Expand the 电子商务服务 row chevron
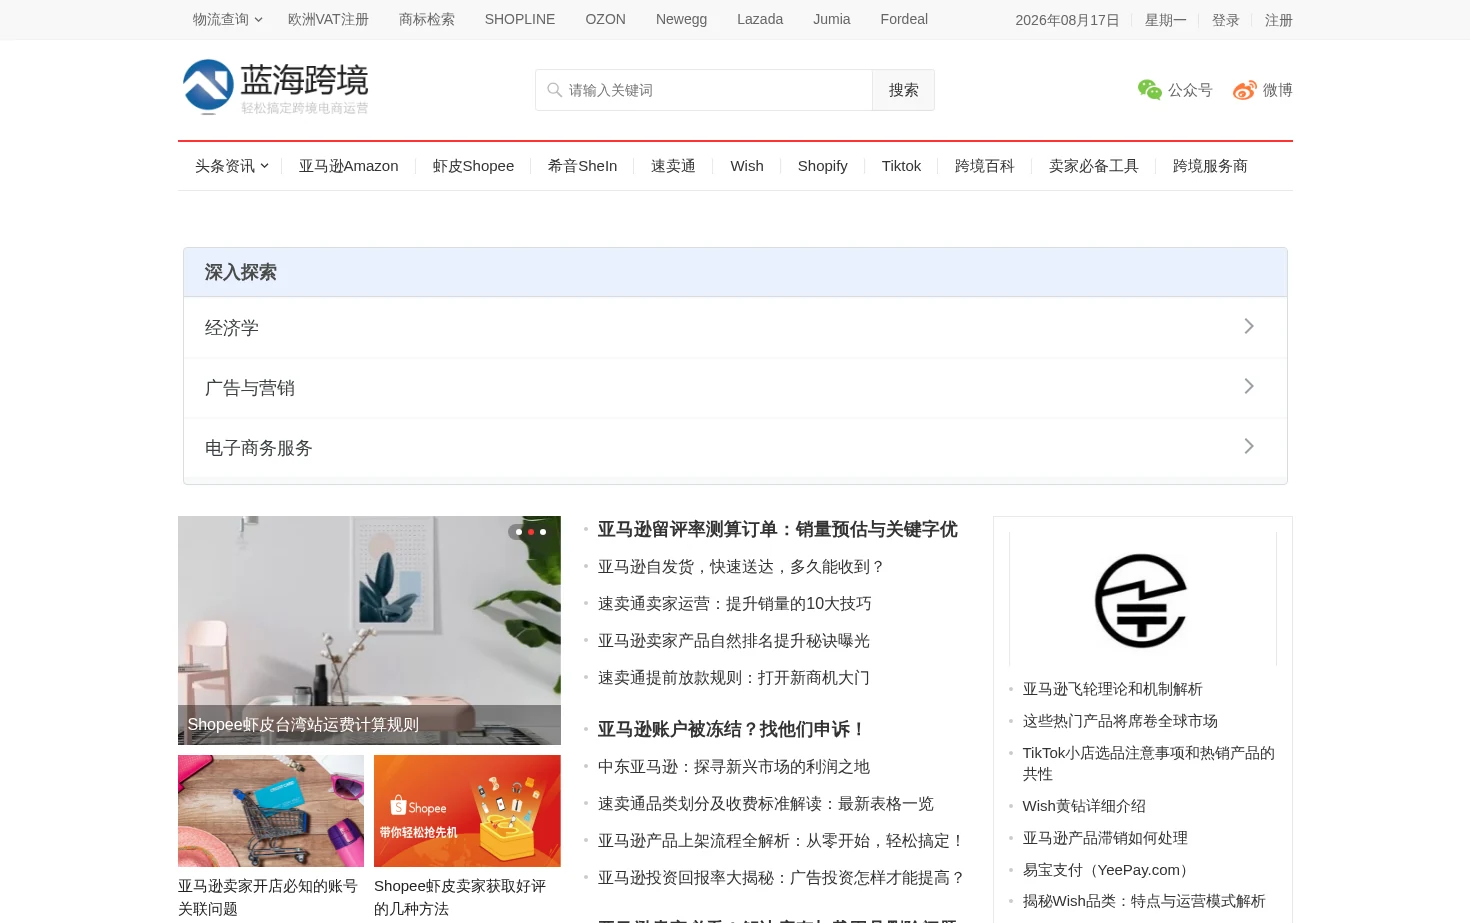This screenshot has height=923, width=1470. pos(1249,446)
